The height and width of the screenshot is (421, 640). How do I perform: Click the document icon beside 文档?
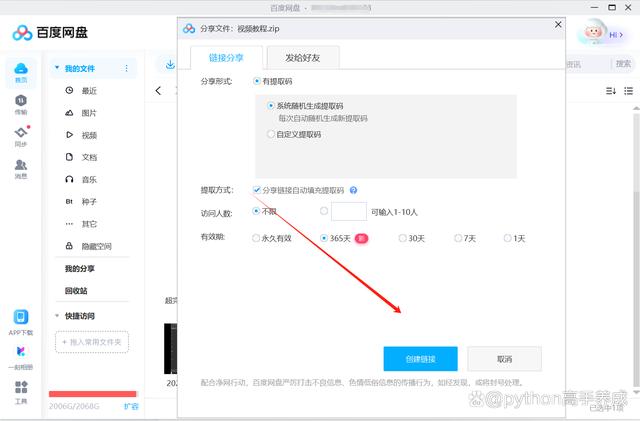[69, 157]
